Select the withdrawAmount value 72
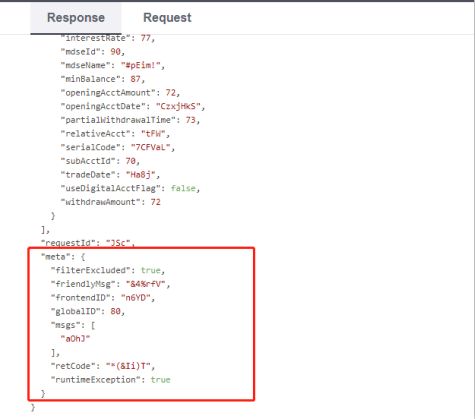The height and width of the screenshot is (419, 475). 155,202
